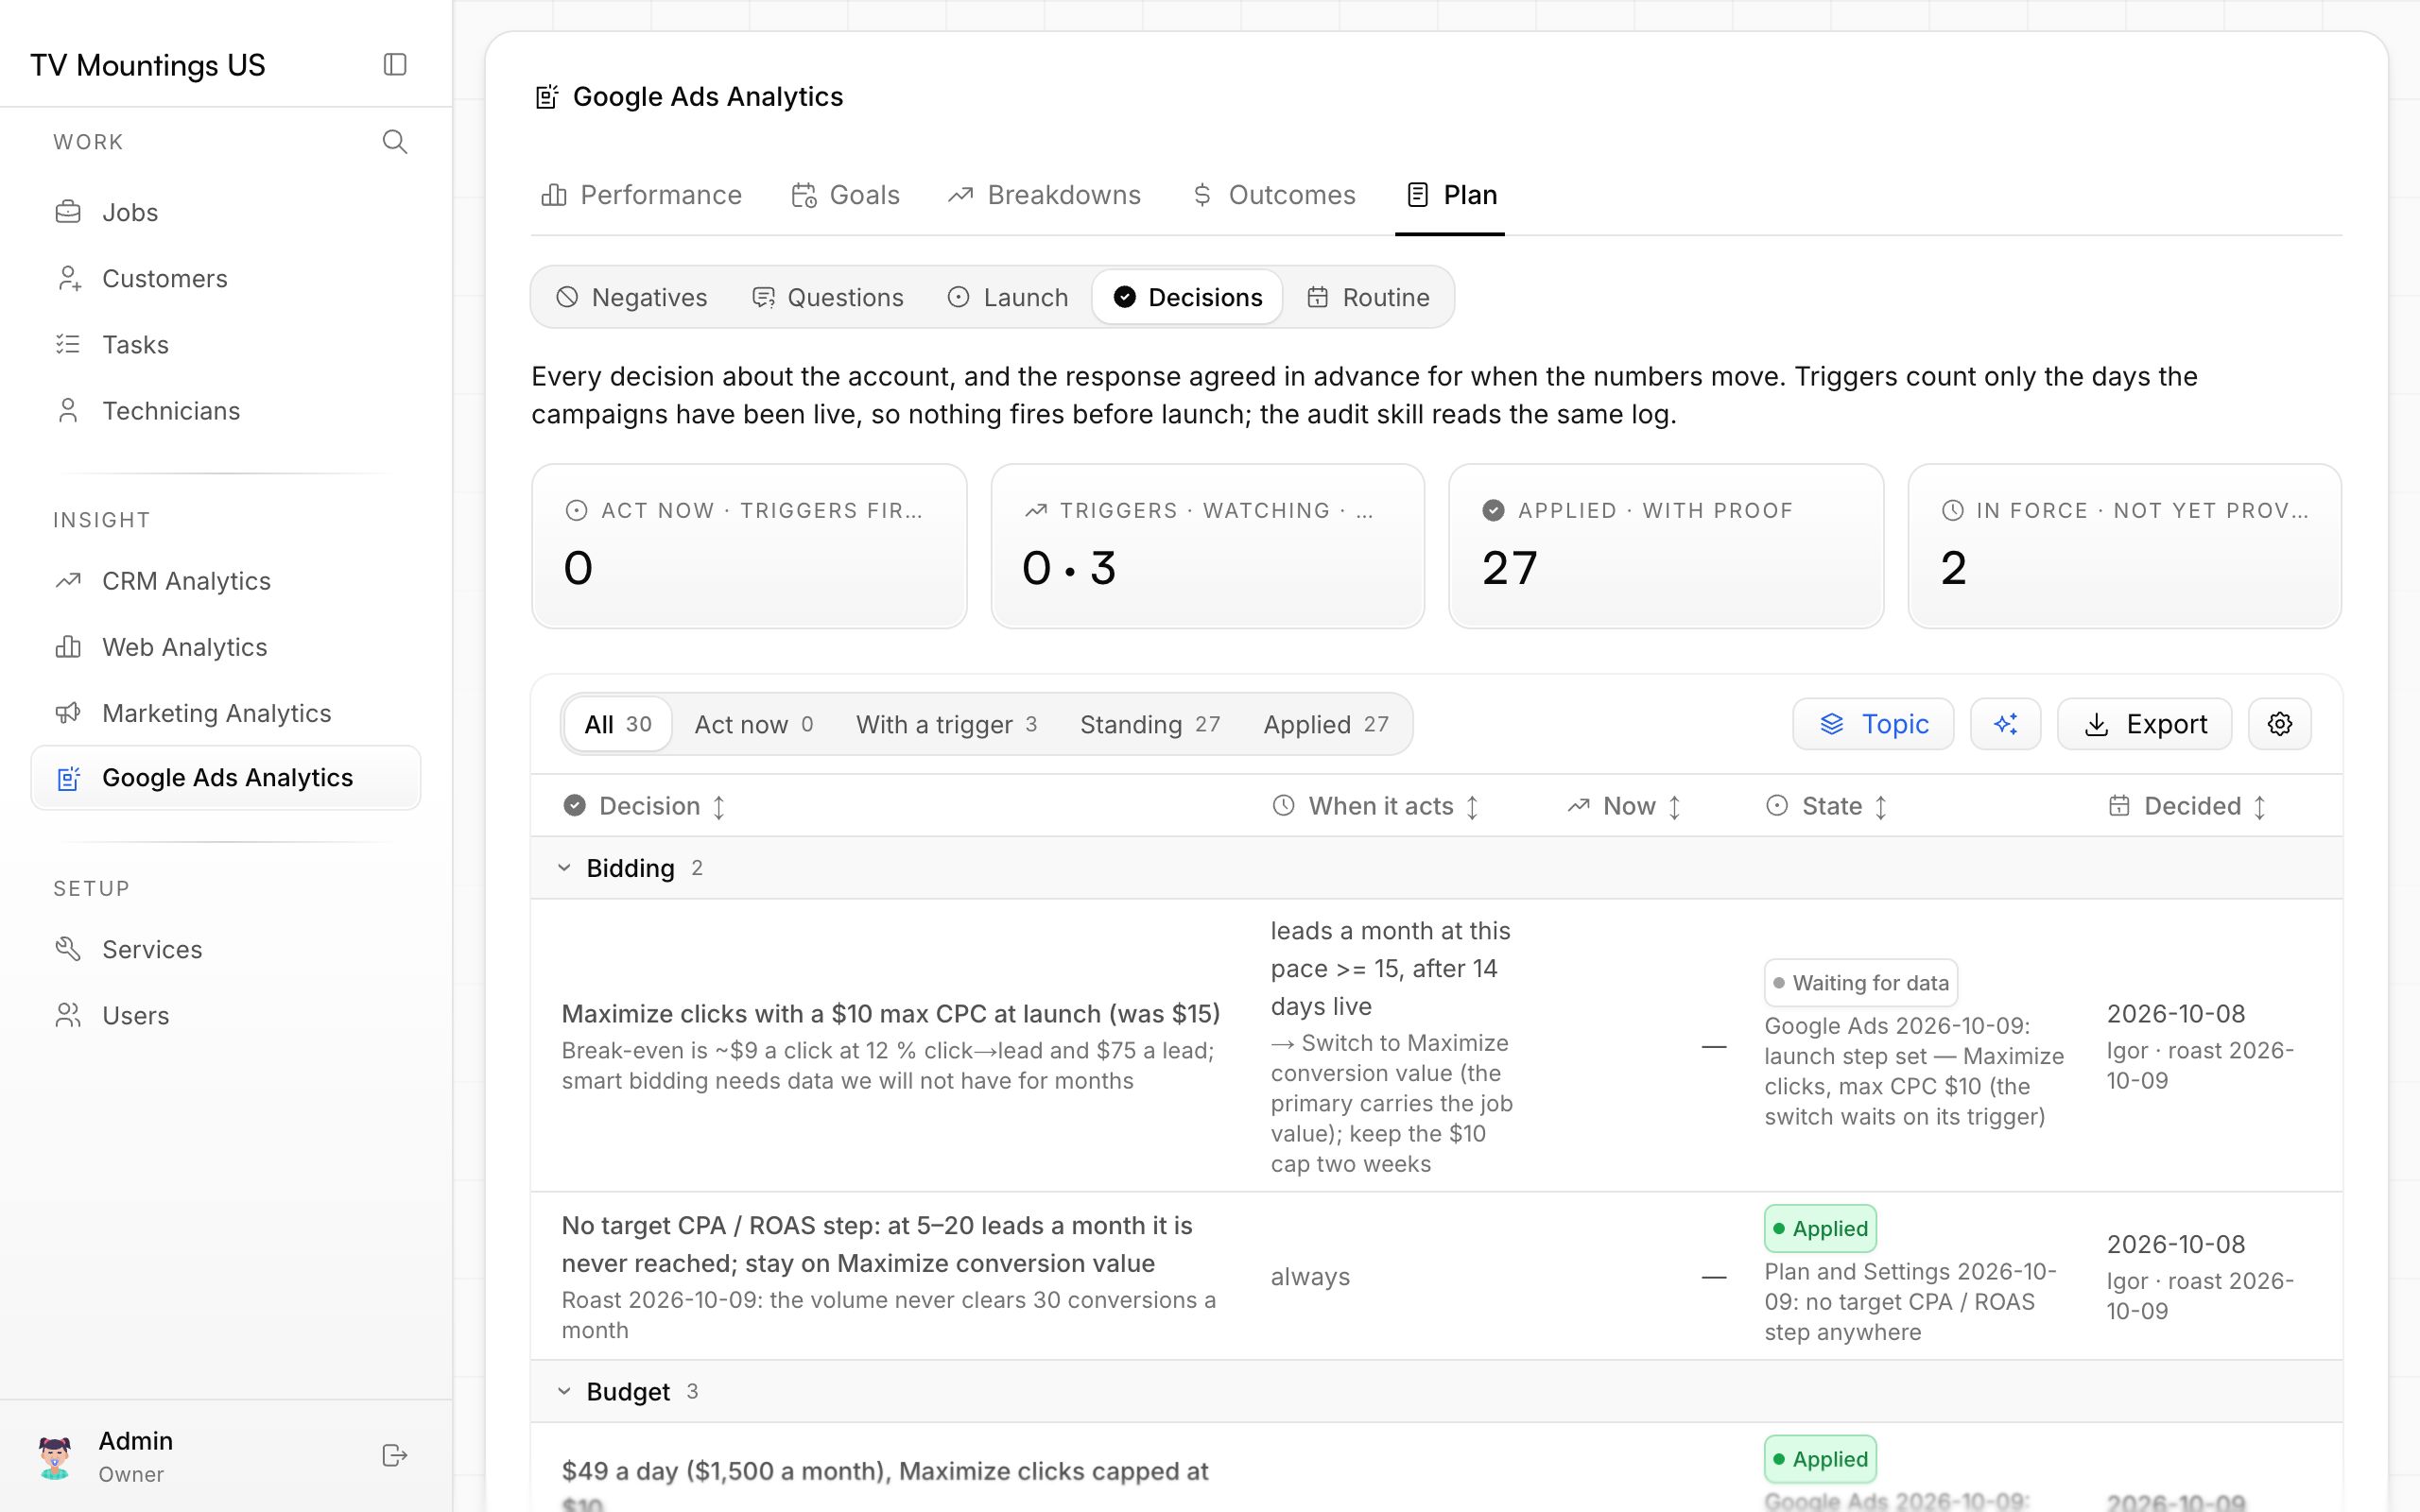This screenshot has height=1512, width=2420.
Task: Filter decisions by Act now
Action: [x=754, y=724]
